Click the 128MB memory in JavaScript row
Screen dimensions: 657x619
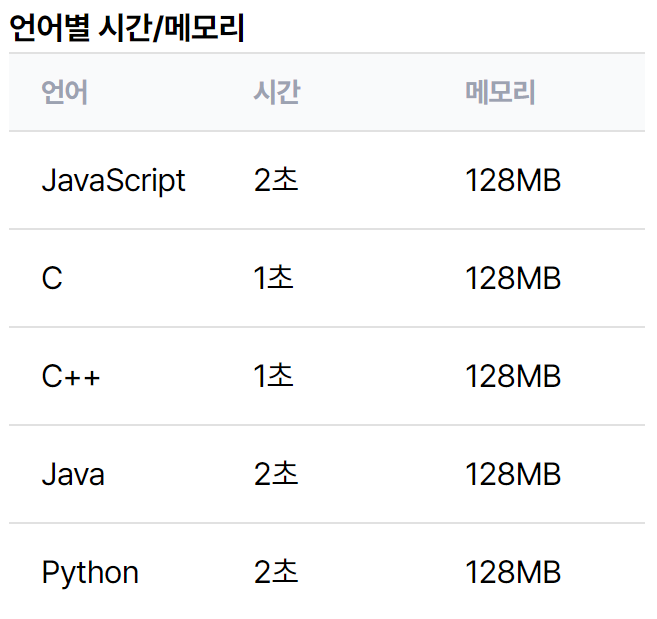coord(513,181)
